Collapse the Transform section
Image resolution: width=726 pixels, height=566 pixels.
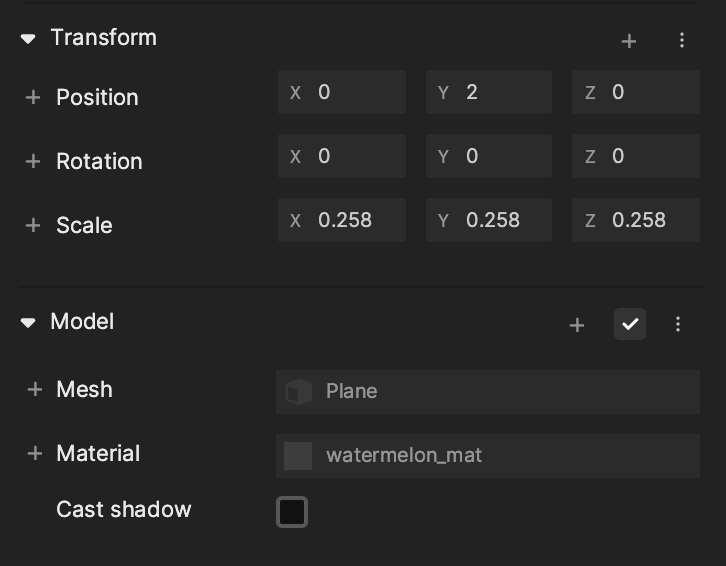[x=28, y=39]
